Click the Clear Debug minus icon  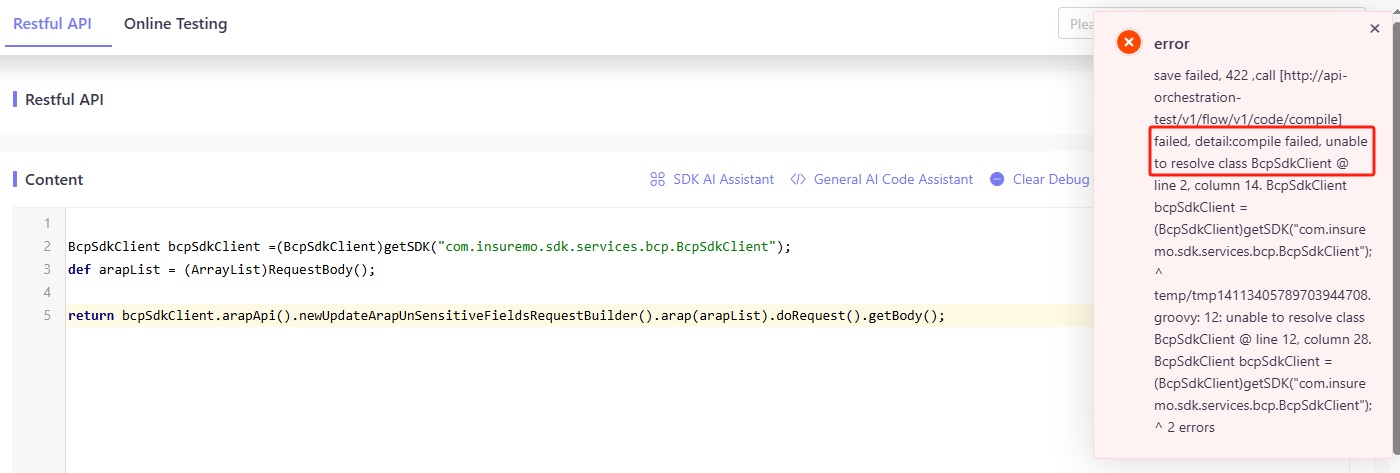(997, 179)
